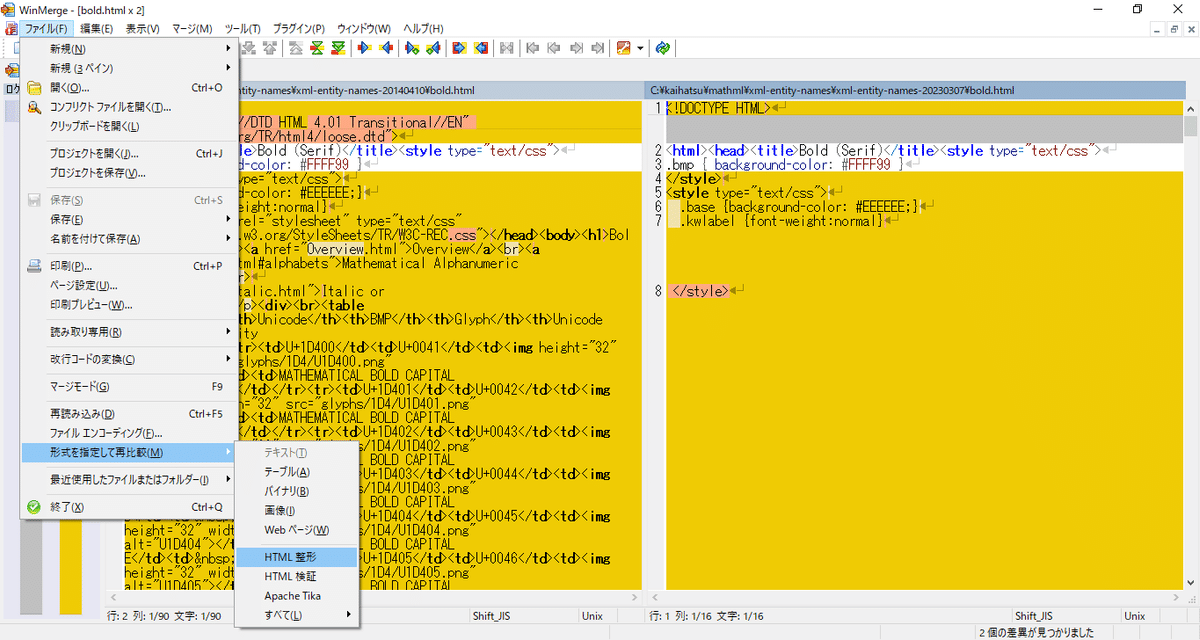Select HTML 整形 in the submenu
Viewport: 1200px width, 640px height.
point(296,557)
